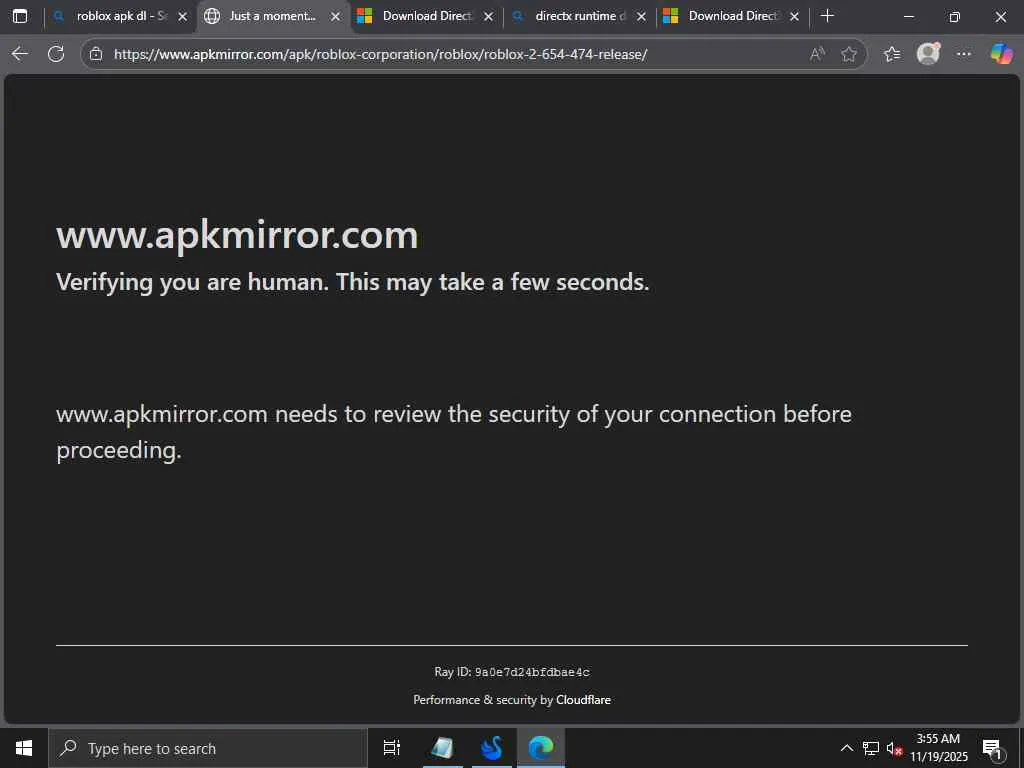Close the 'roblox apk dl' tab
Image resolution: width=1024 pixels, height=768 pixels.
click(183, 17)
